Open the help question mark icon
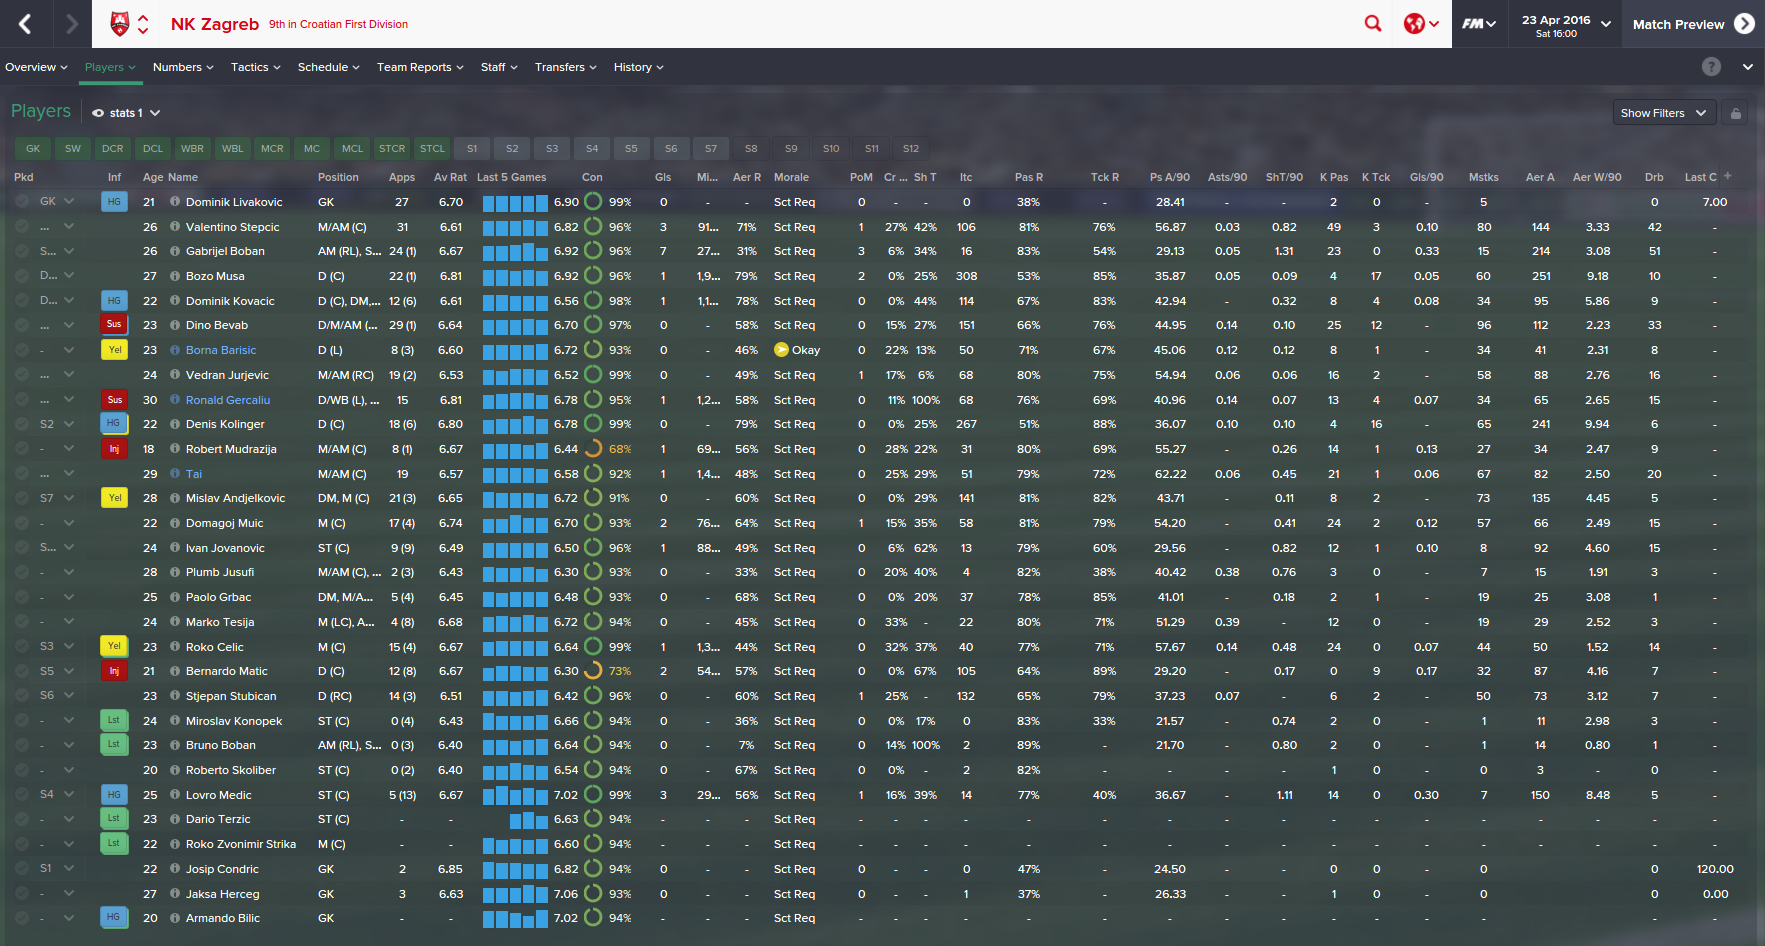1765x946 pixels. tap(1711, 67)
